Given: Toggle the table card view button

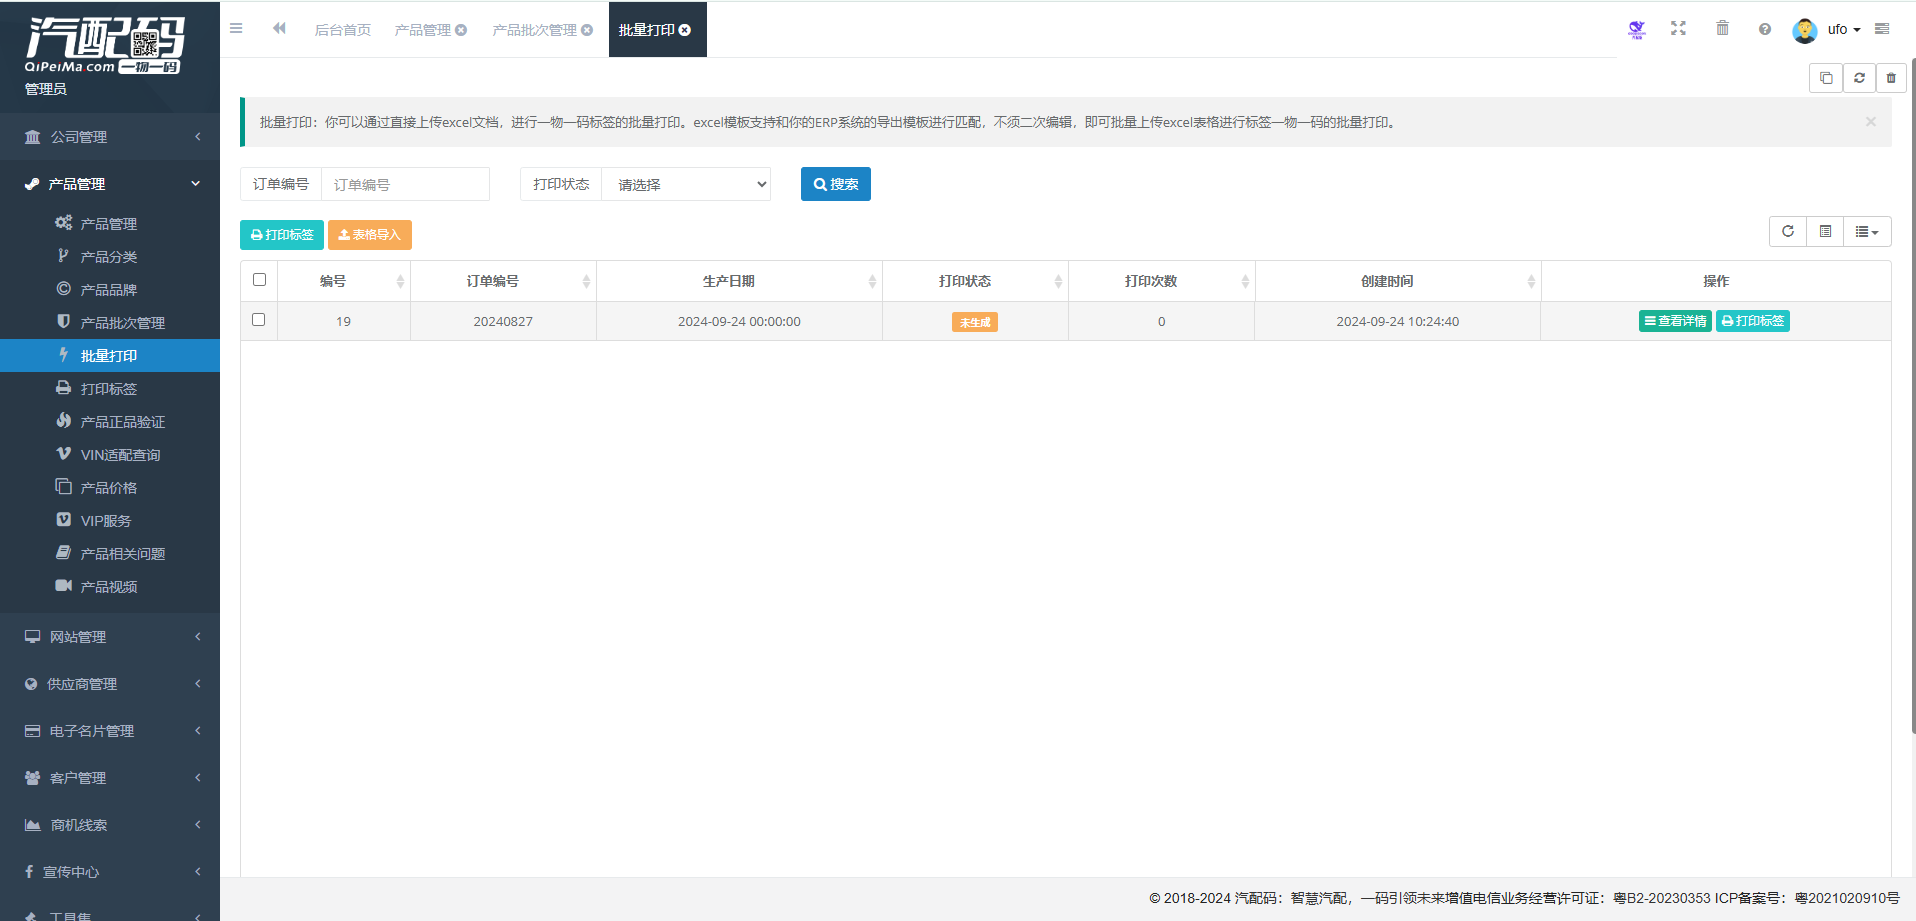Looking at the screenshot, I should click(x=1825, y=232).
